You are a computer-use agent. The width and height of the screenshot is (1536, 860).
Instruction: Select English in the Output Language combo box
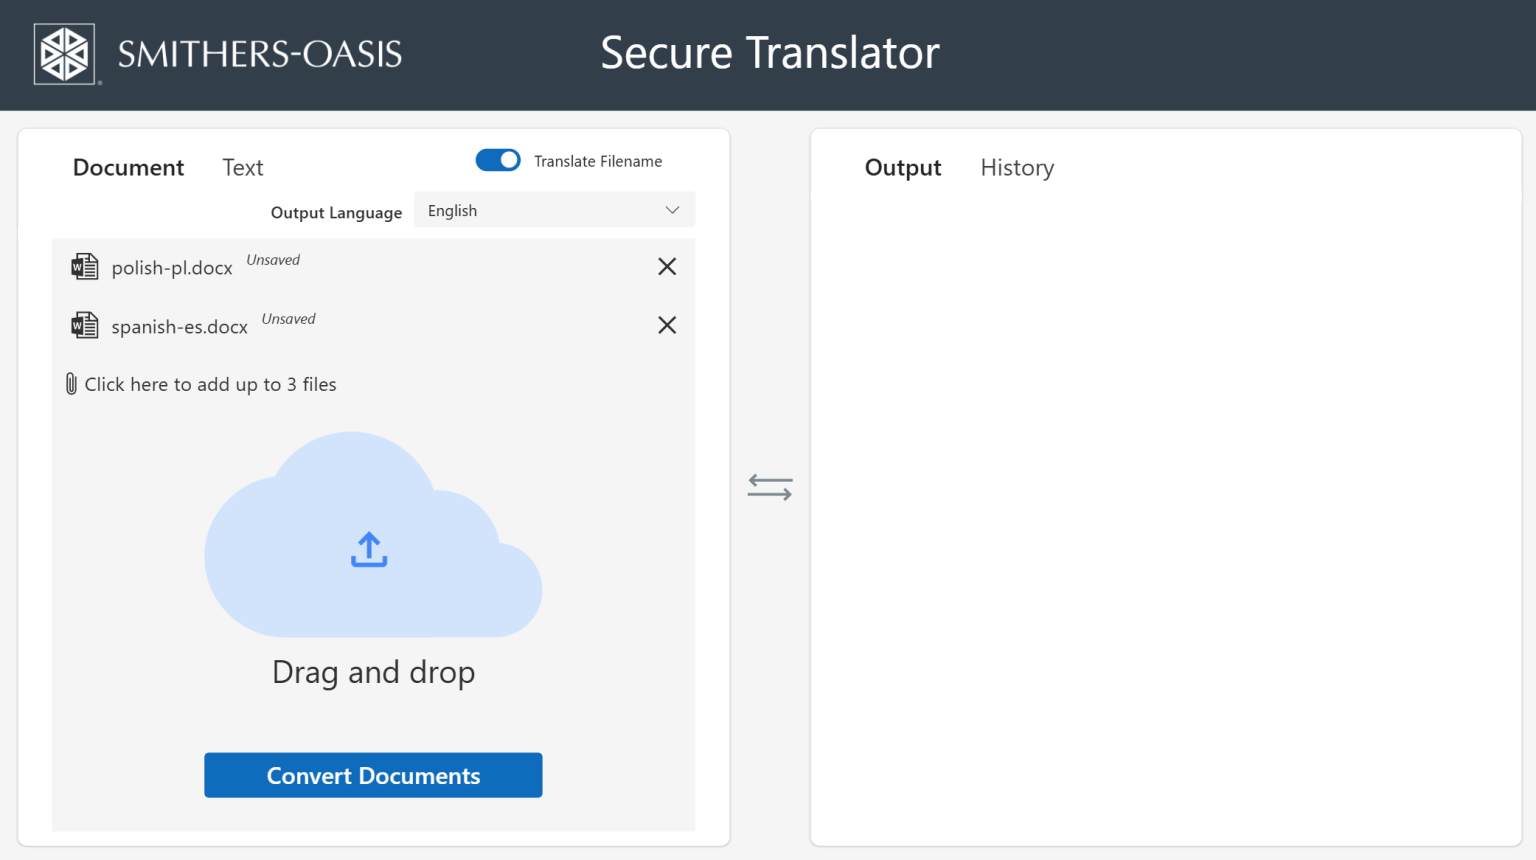click(554, 210)
